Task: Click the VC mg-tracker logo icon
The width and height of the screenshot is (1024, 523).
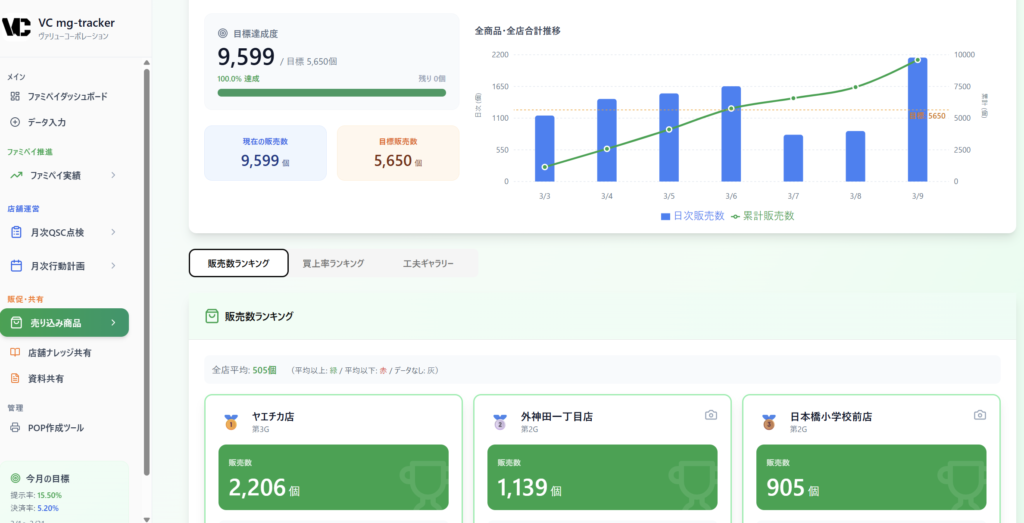Action: click(17, 26)
